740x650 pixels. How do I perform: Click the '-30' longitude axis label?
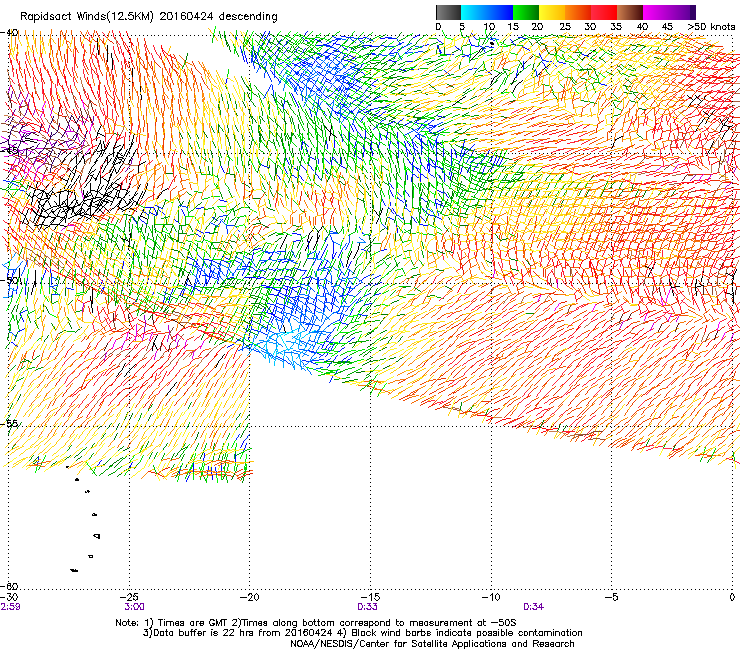pos(9,597)
